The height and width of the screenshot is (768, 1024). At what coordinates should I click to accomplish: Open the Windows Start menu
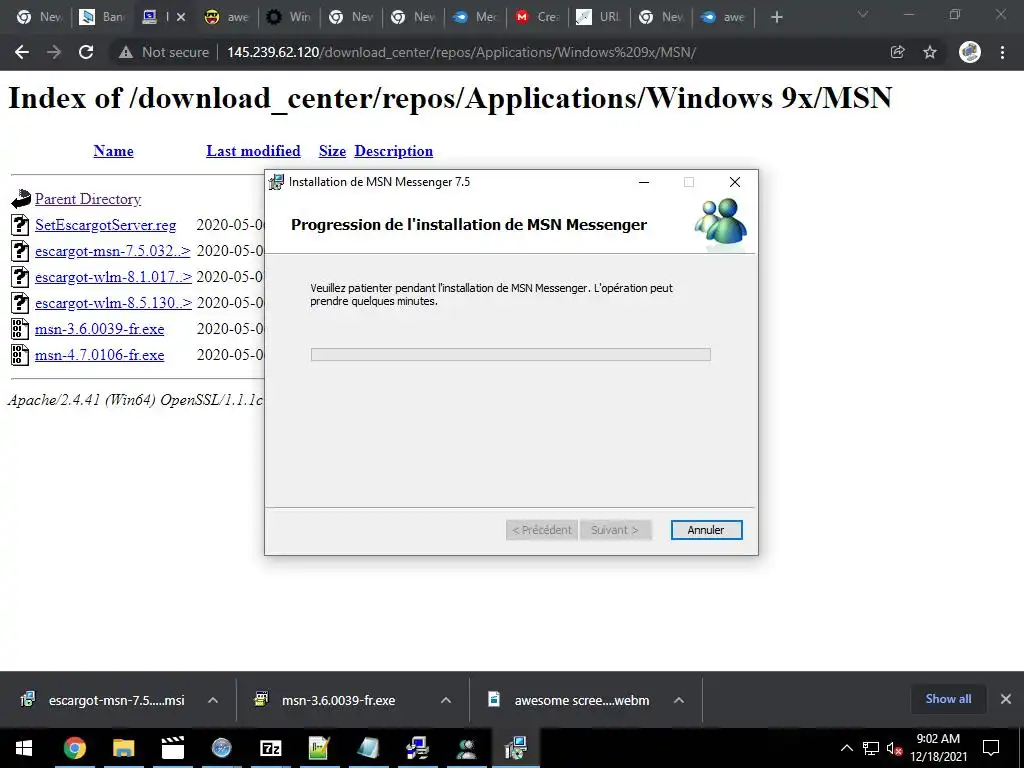coord(24,748)
